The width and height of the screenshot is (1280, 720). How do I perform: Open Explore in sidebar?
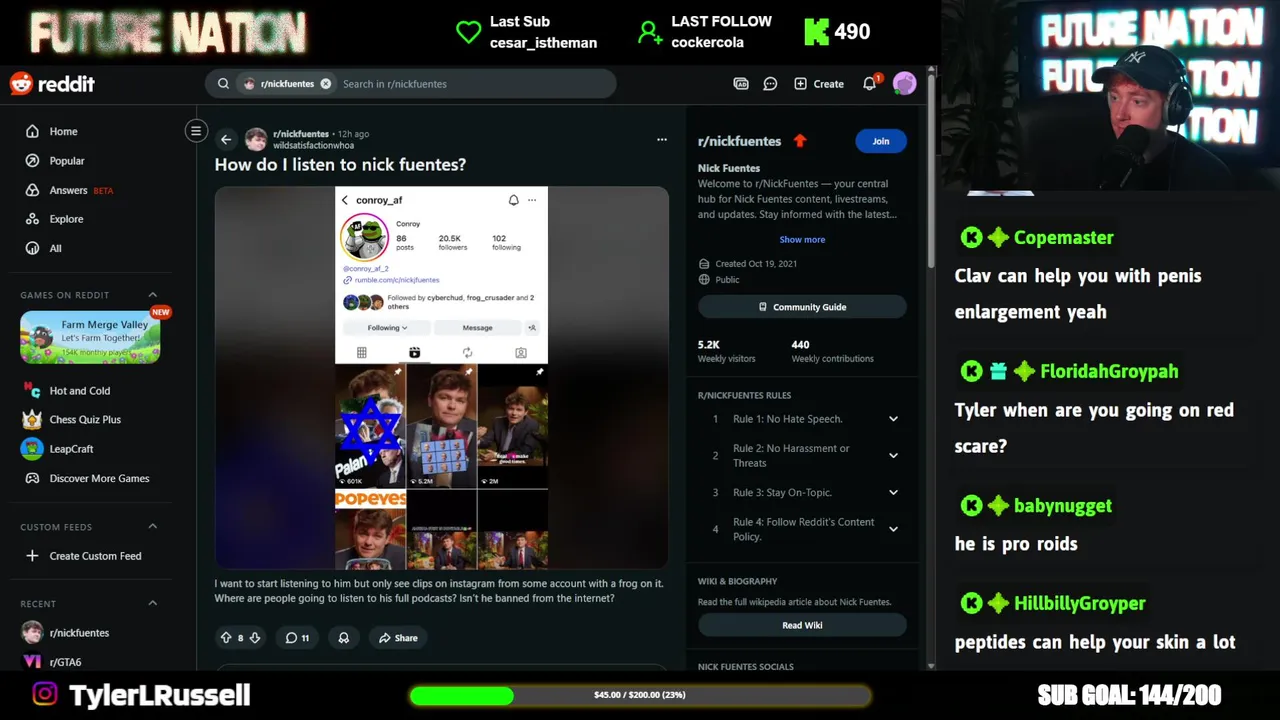(x=66, y=219)
